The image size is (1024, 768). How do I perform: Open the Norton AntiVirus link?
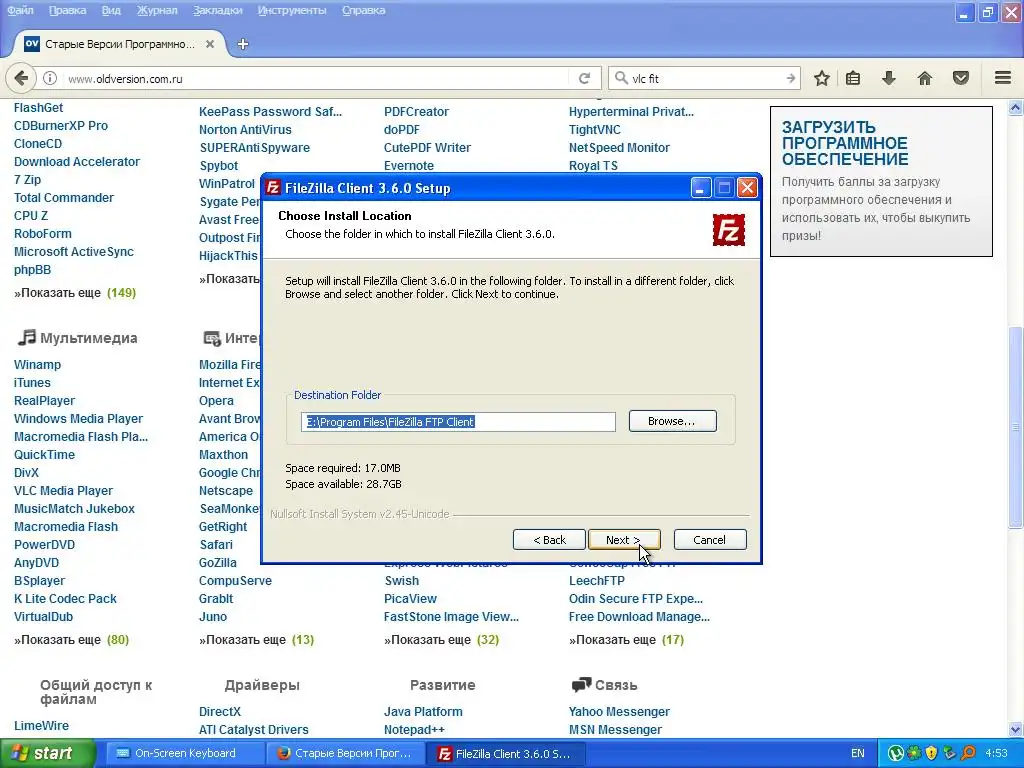(x=245, y=129)
